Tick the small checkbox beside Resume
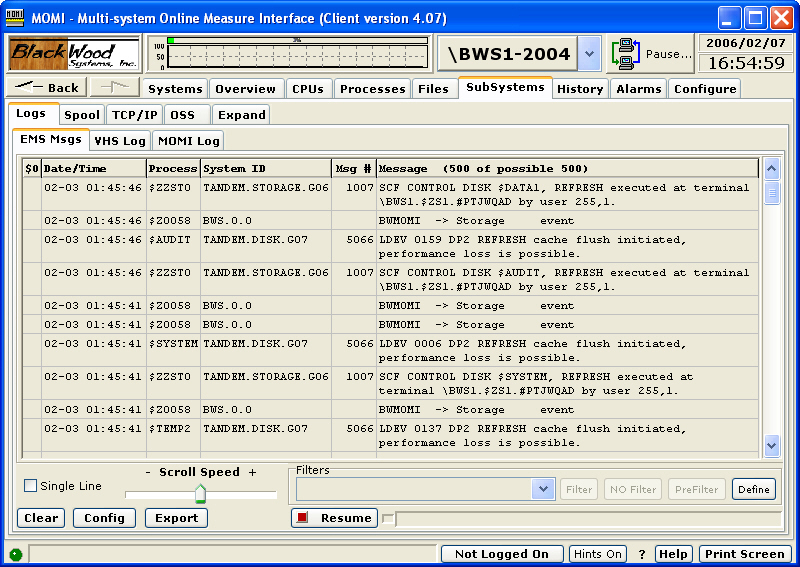Viewport: 800px width, 567px height. pos(389,518)
